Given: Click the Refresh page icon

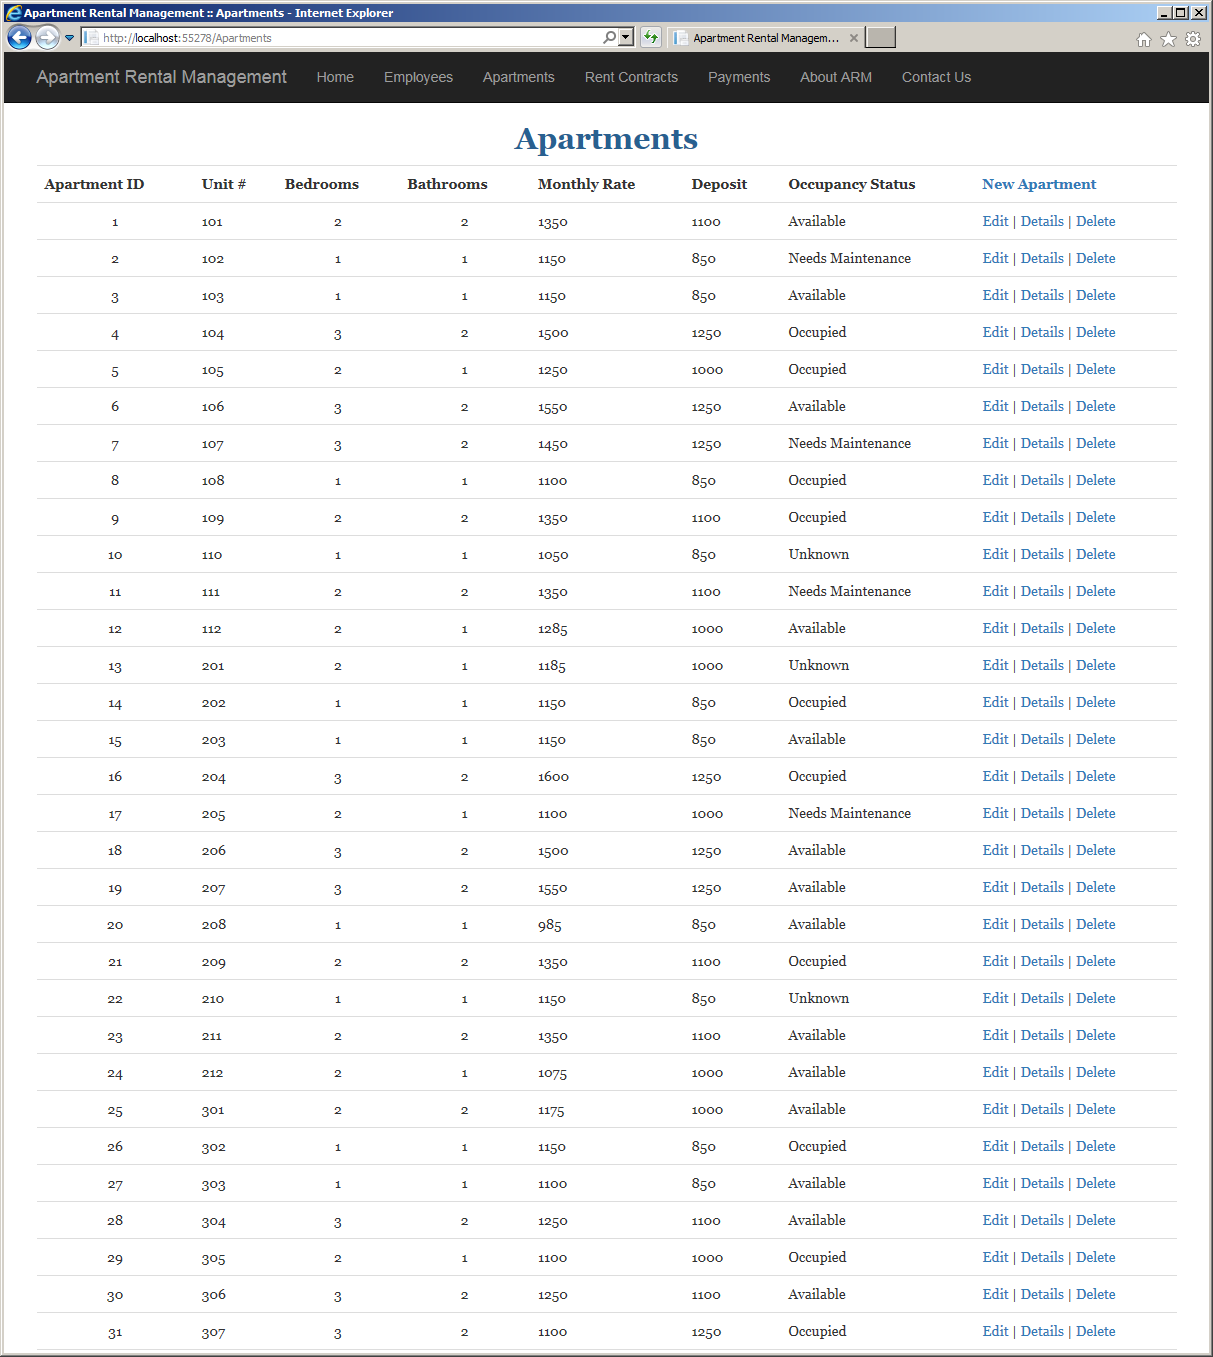Looking at the screenshot, I should (651, 37).
